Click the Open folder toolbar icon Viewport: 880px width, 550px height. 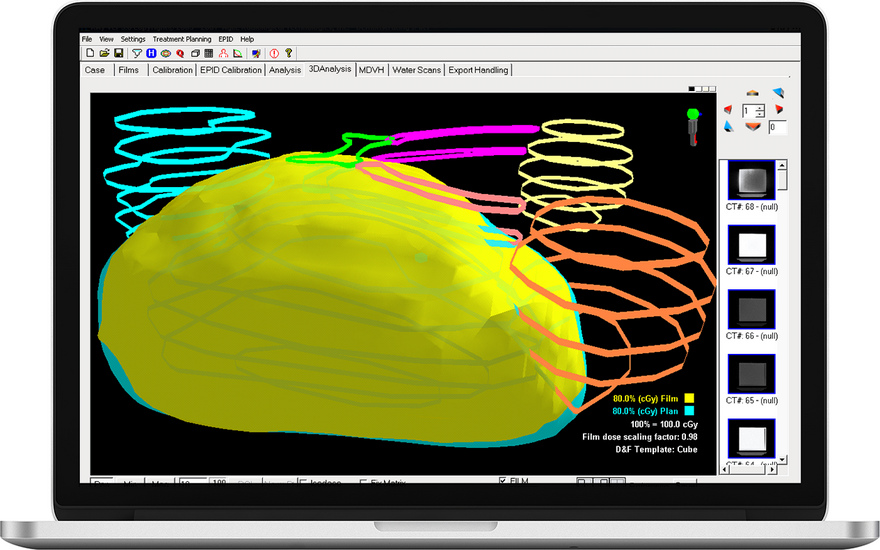104,53
